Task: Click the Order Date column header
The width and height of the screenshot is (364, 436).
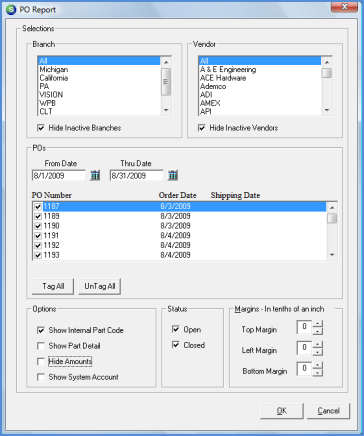Action: point(177,195)
